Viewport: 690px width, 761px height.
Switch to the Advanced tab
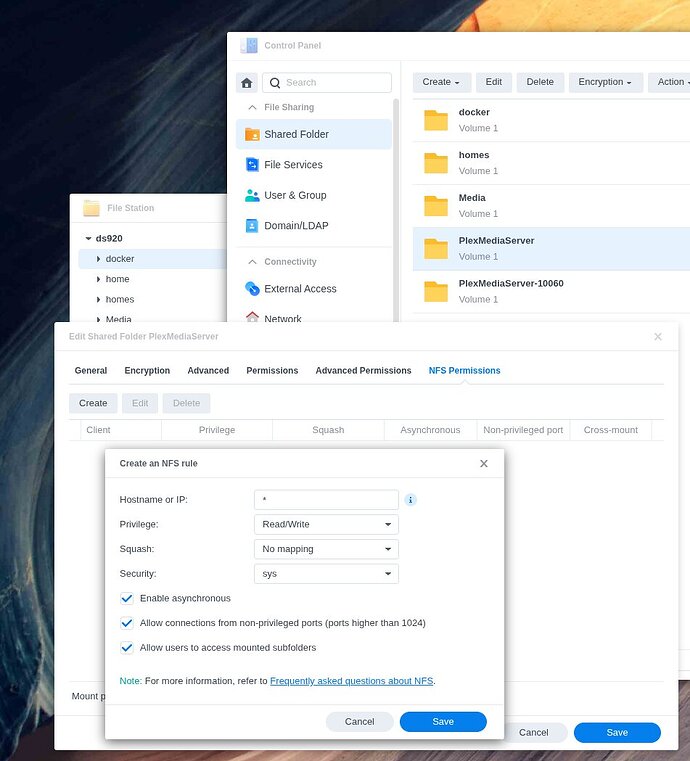click(x=208, y=371)
